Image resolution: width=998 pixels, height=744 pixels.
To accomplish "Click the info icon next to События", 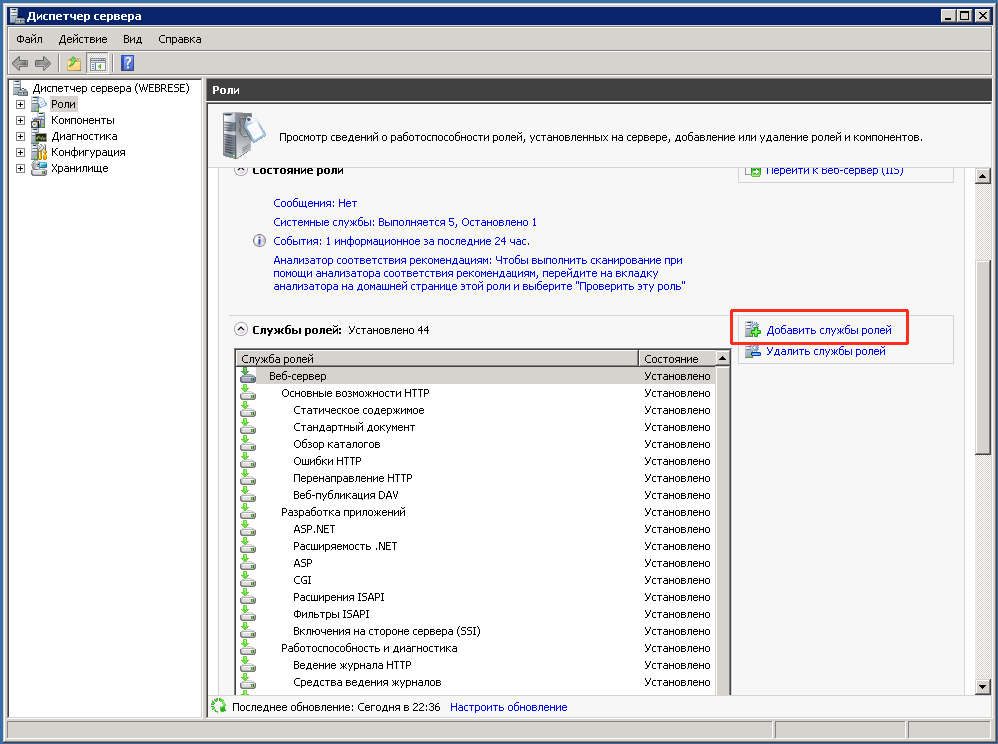I will (x=259, y=241).
